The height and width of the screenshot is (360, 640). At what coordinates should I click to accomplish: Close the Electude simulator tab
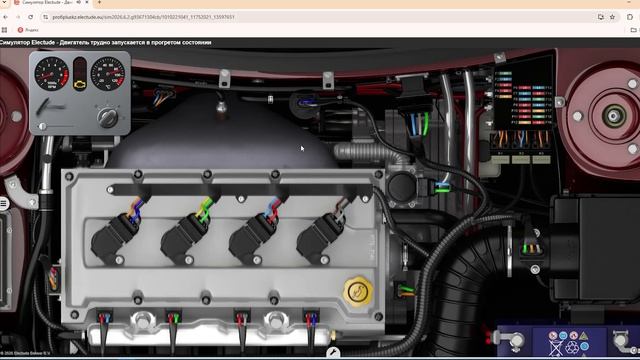[87, 2]
